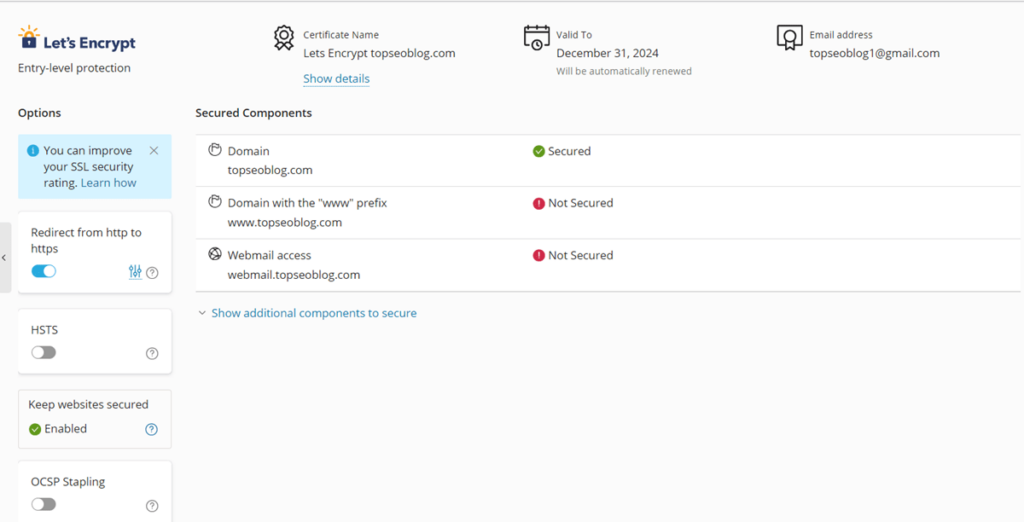Click the topseoblog1@gmail.com email address
1024x522 pixels.
coord(874,54)
